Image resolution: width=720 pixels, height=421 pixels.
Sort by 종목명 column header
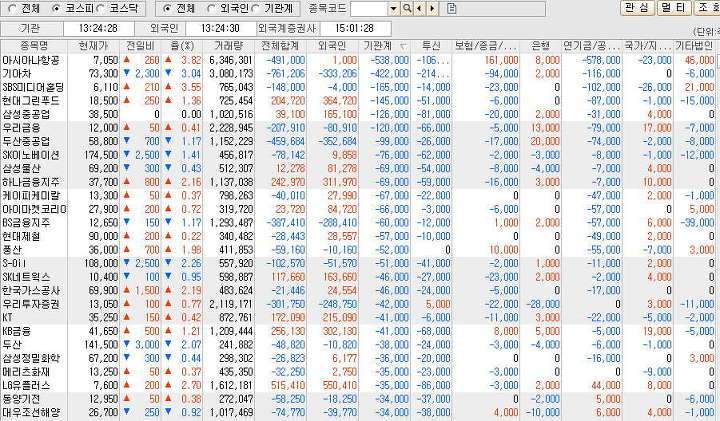coord(34,46)
